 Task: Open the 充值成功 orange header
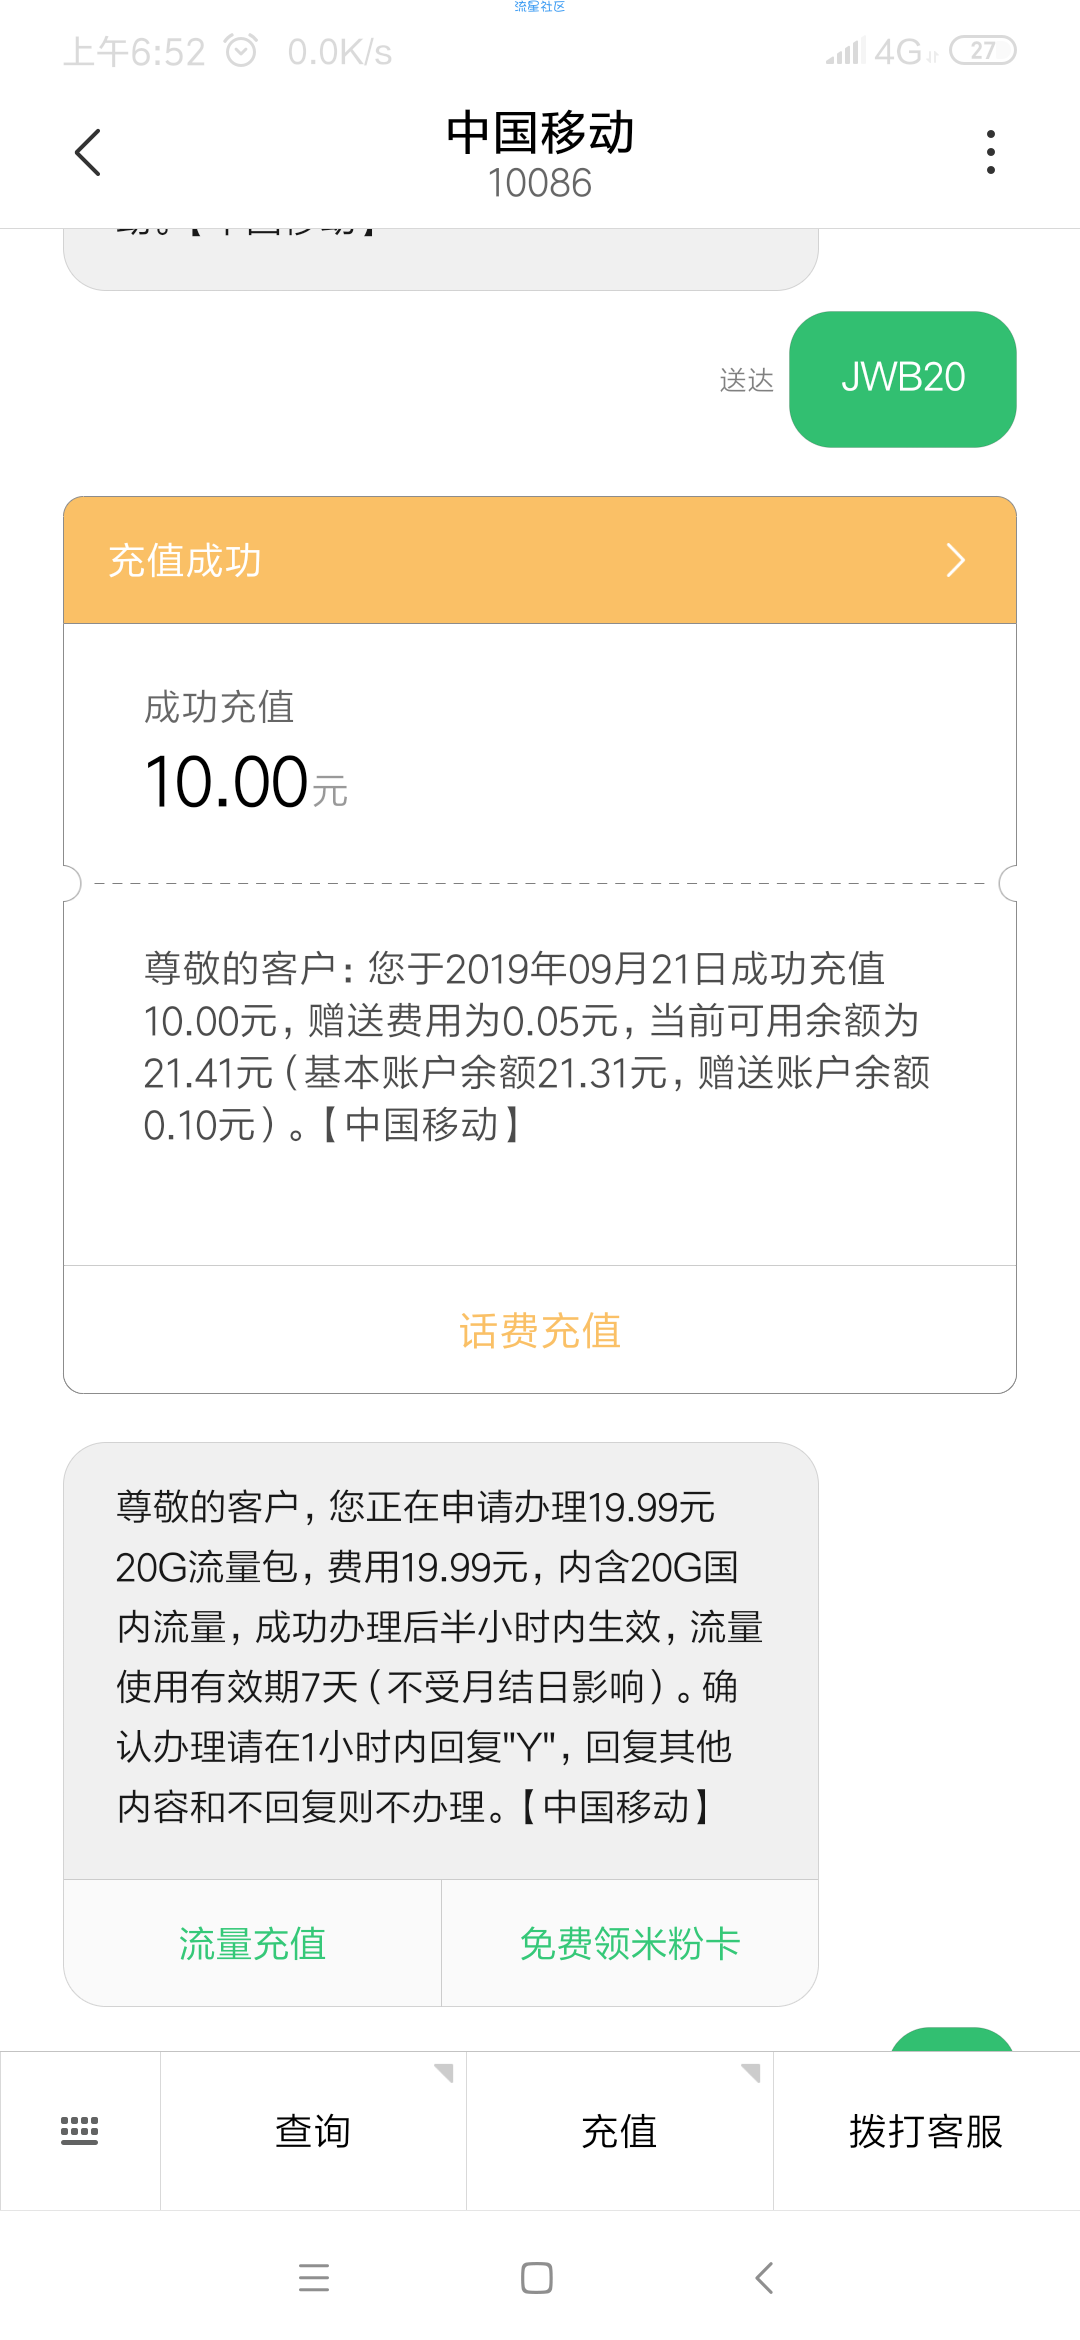(x=540, y=560)
